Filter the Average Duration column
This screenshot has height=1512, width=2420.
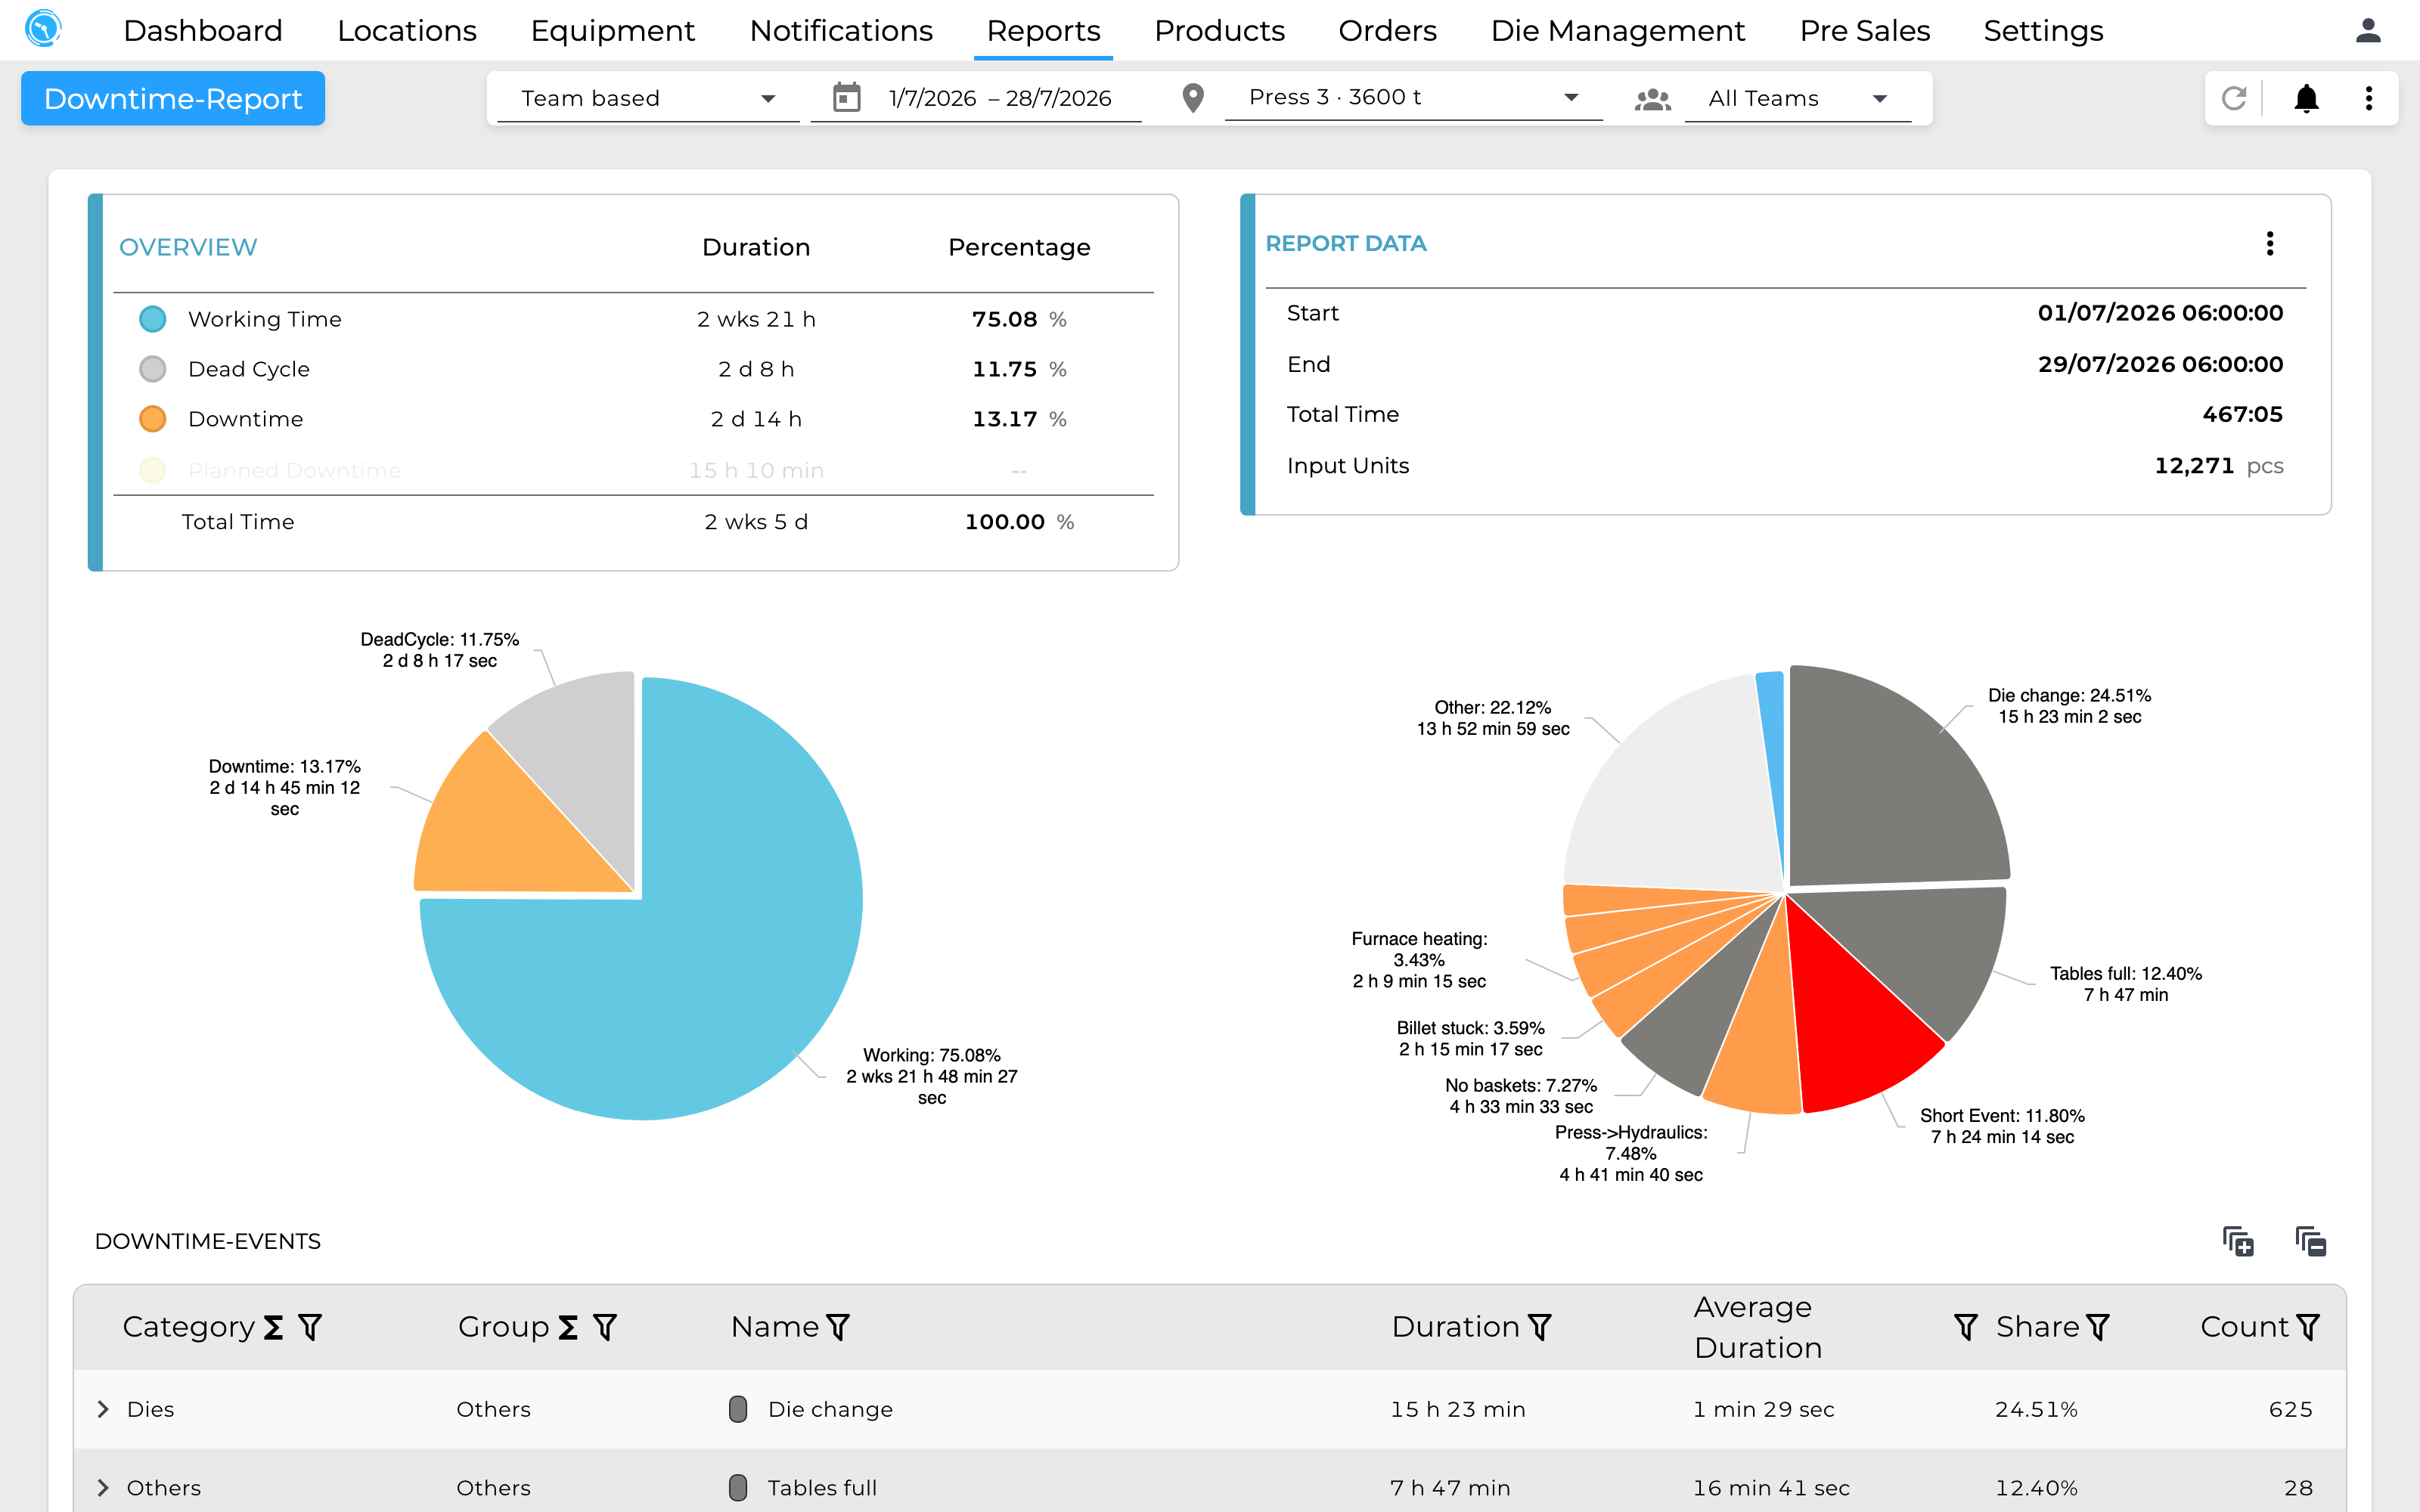click(x=1966, y=1327)
